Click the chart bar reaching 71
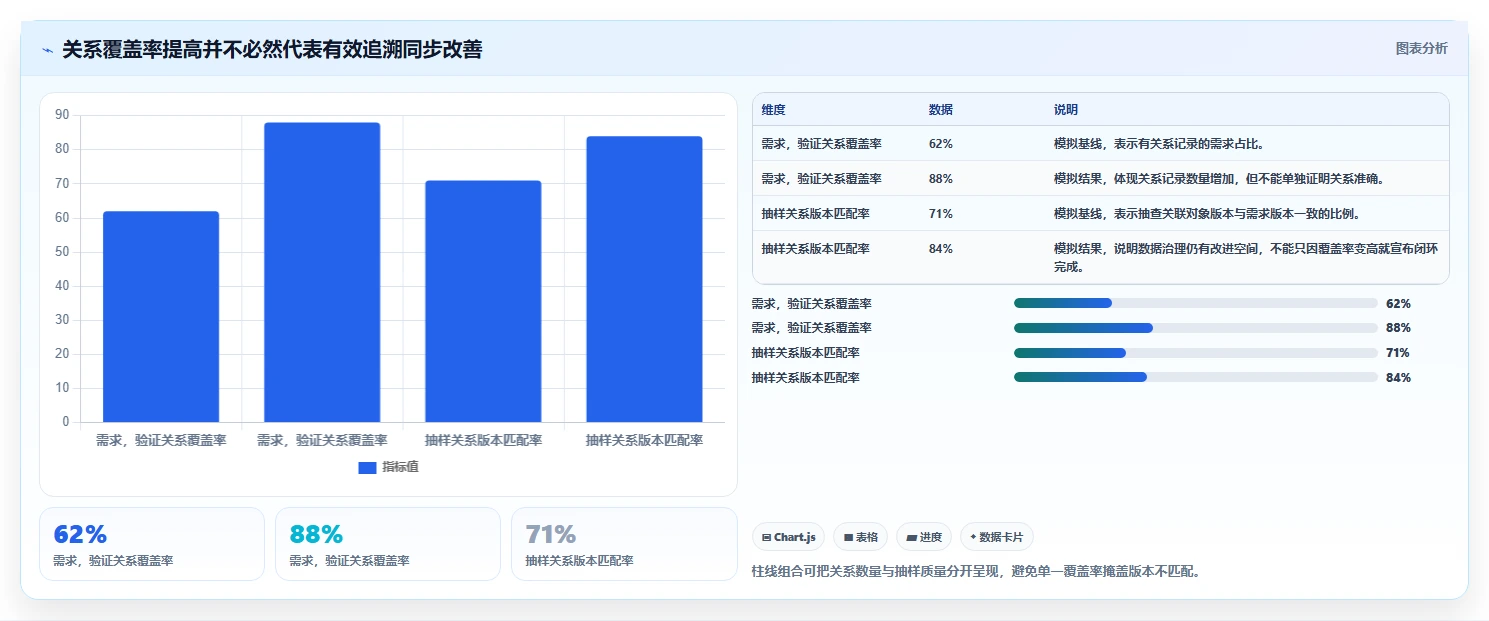The height and width of the screenshot is (621, 1489). pyautogui.click(x=483, y=301)
